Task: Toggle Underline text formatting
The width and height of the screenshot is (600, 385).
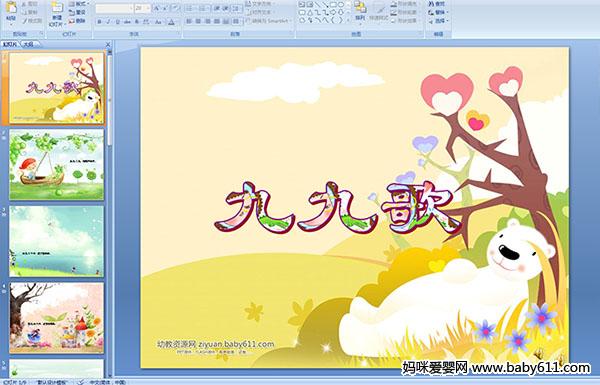Action: coord(117,22)
